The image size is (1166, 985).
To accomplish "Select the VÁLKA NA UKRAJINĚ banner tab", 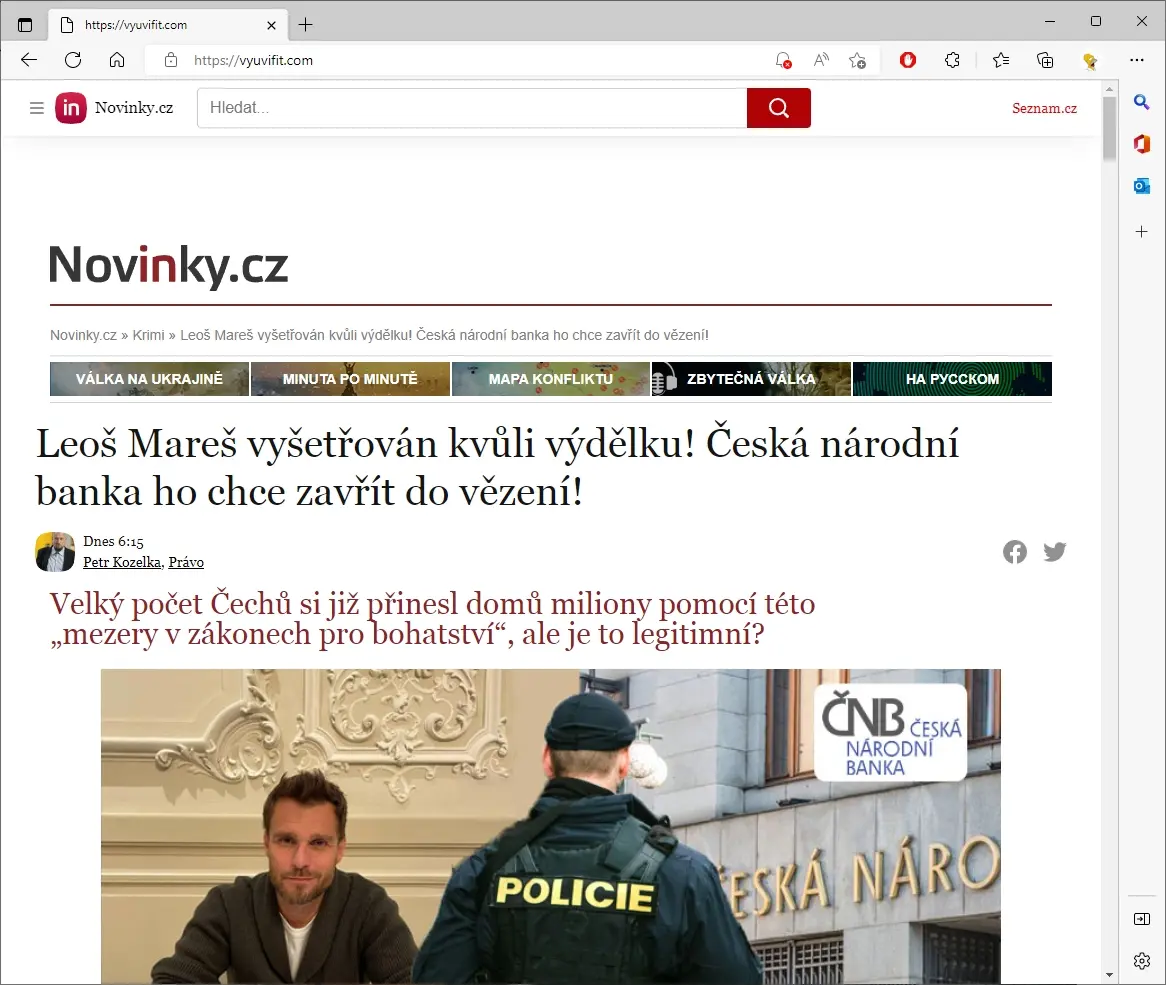I will [149, 379].
